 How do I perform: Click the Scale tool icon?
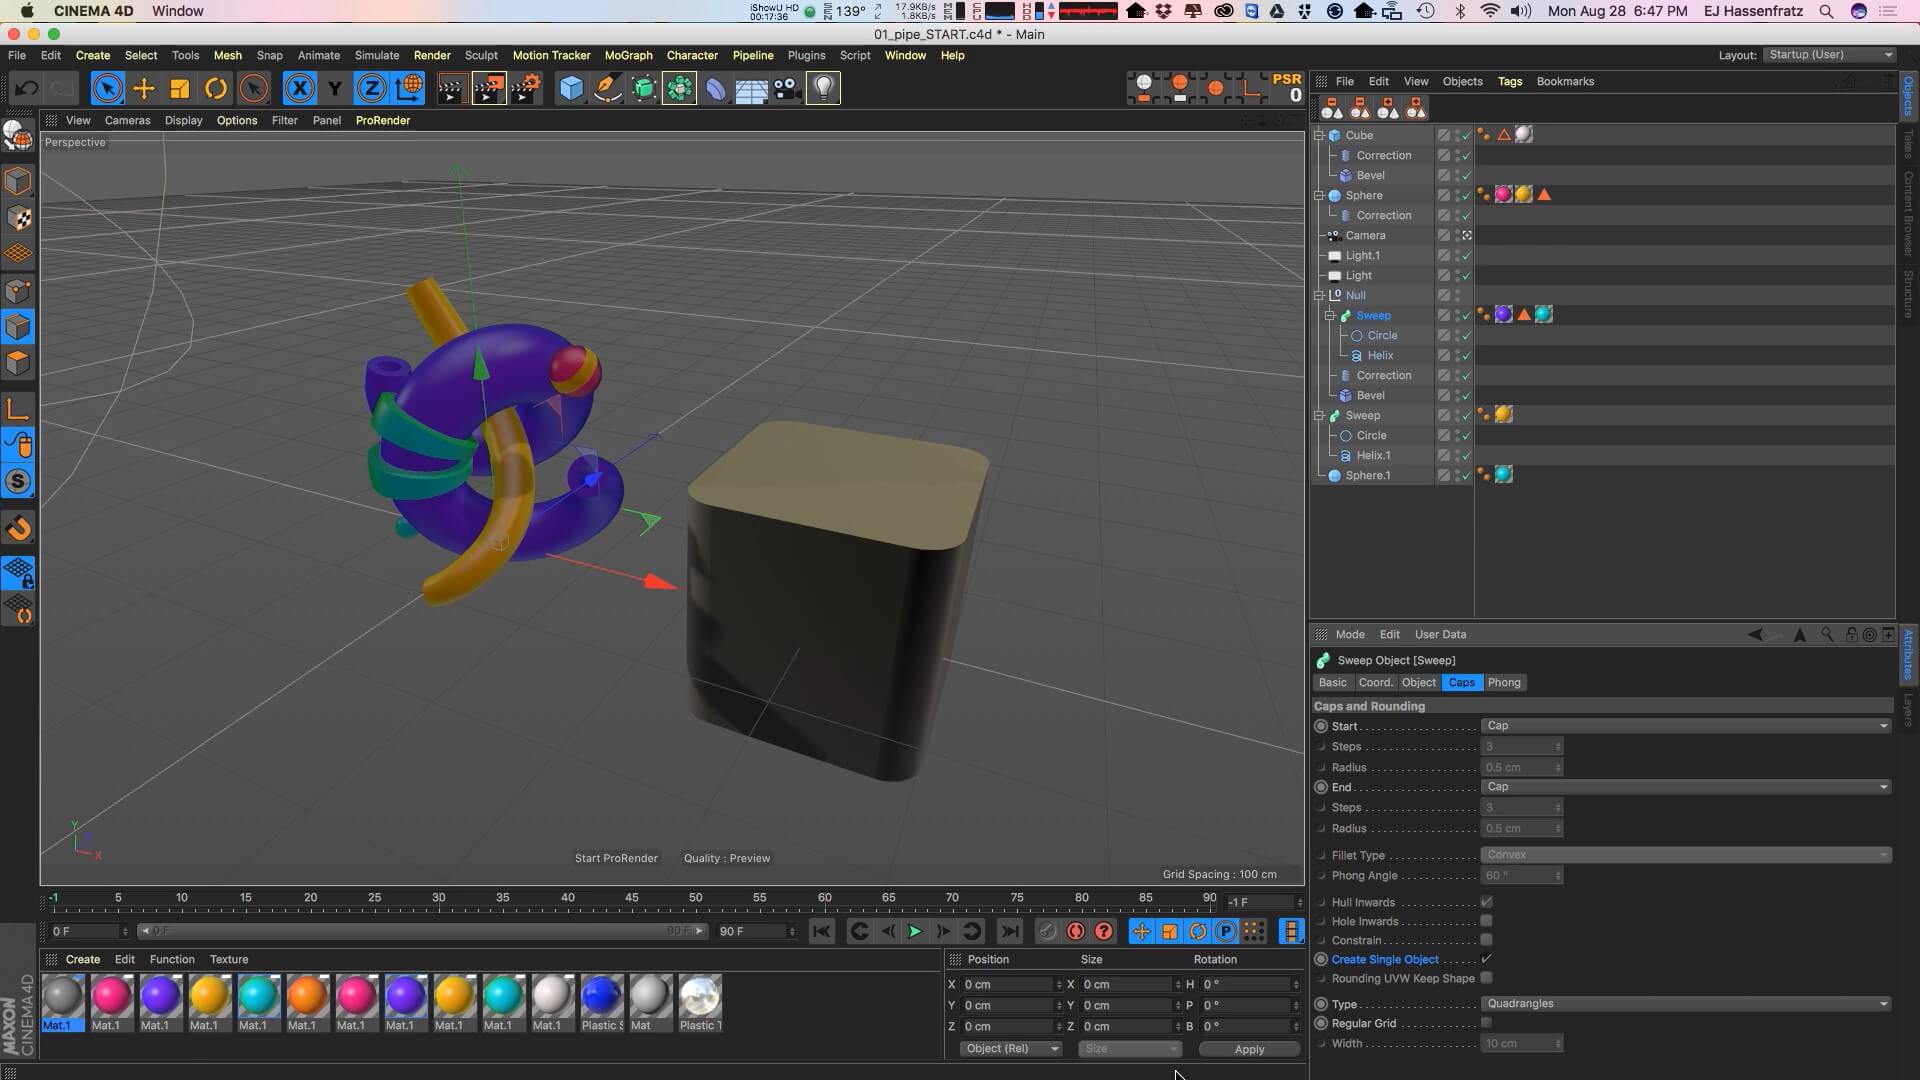pos(180,89)
